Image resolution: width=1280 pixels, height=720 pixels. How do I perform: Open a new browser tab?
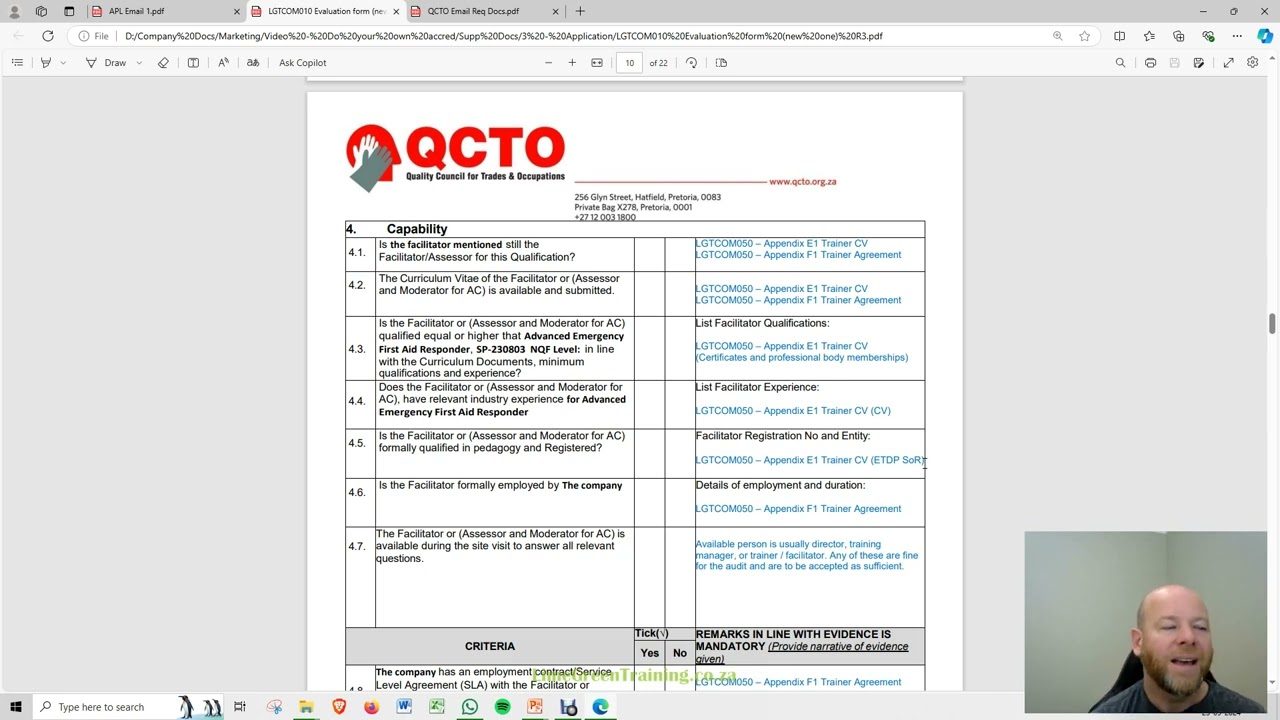tap(580, 11)
